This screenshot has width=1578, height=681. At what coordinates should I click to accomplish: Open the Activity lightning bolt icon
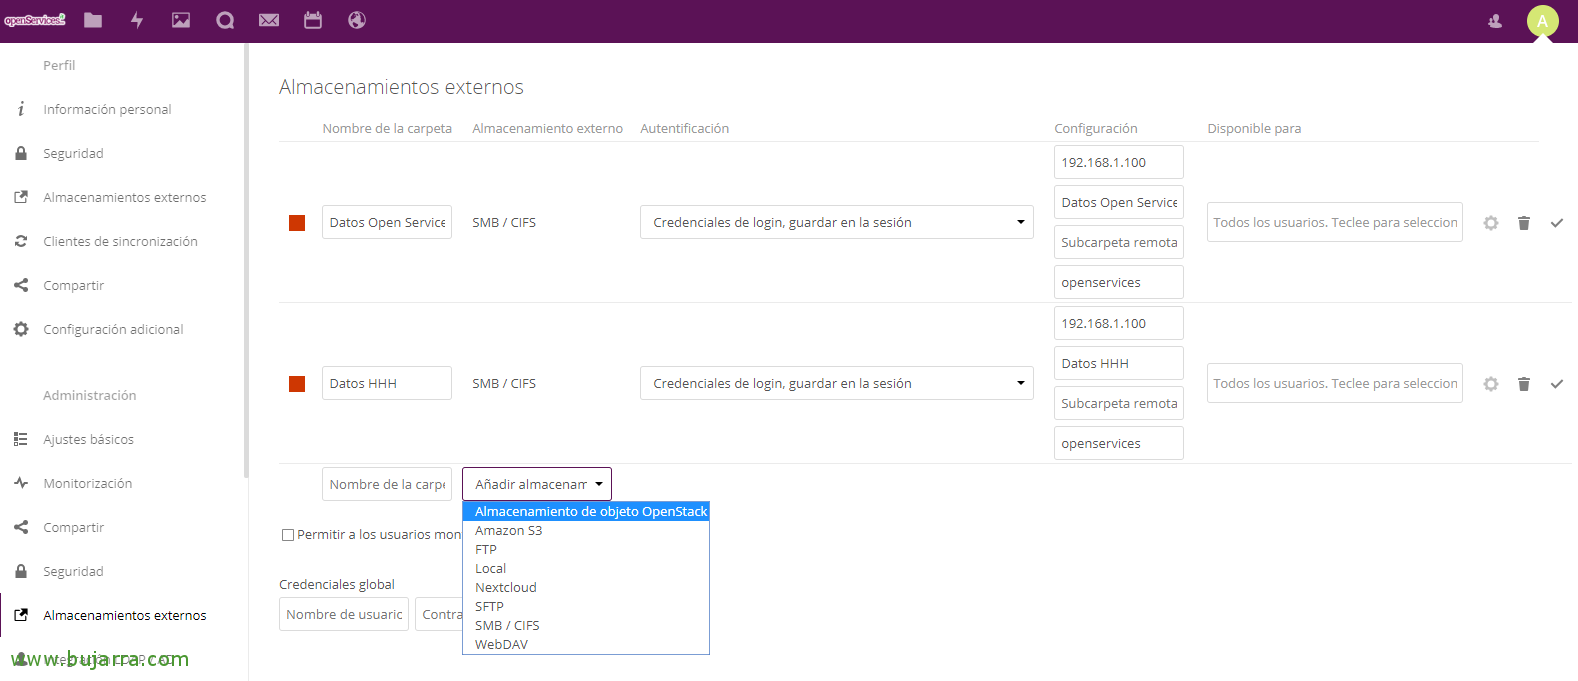(x=137, y=20)
